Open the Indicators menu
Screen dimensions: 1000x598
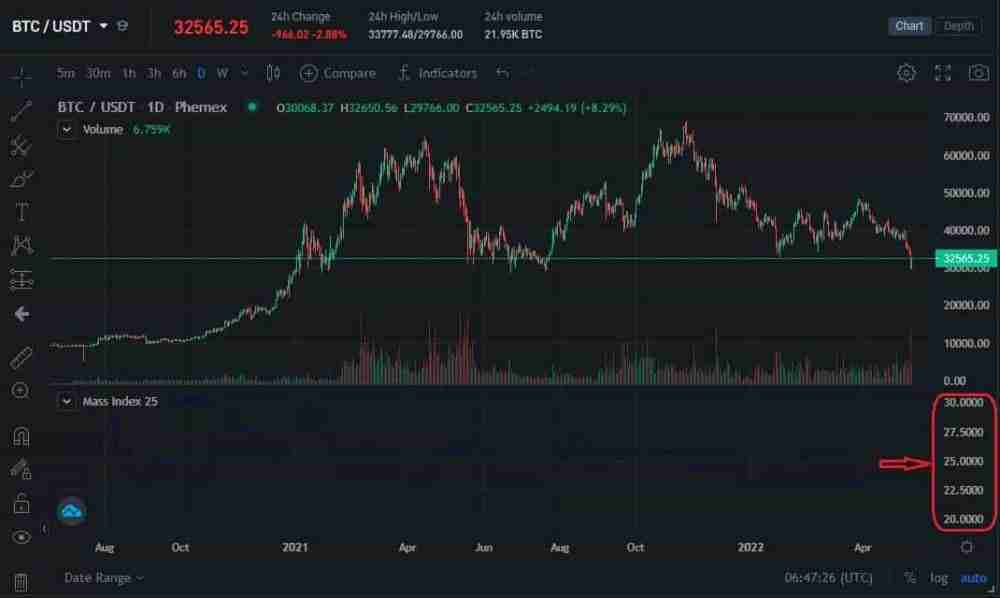tap(437, 73)
